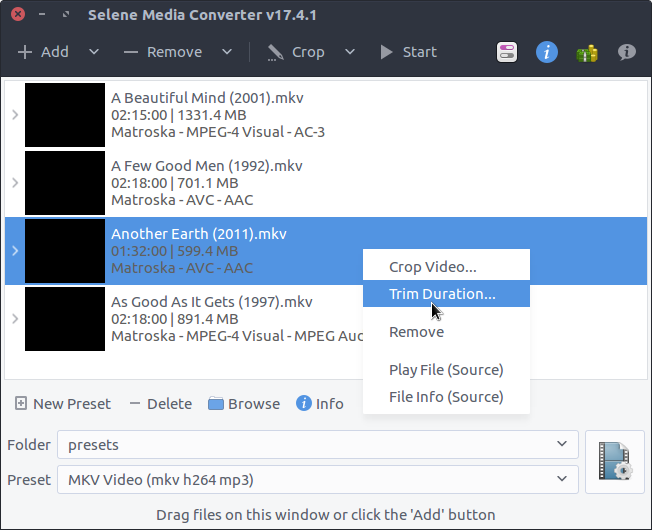Image resolution: width=652 pixels, height=530 pixels.
Task: Select the A Few Good Men thumbnail
Action: [x=65, y=183]
